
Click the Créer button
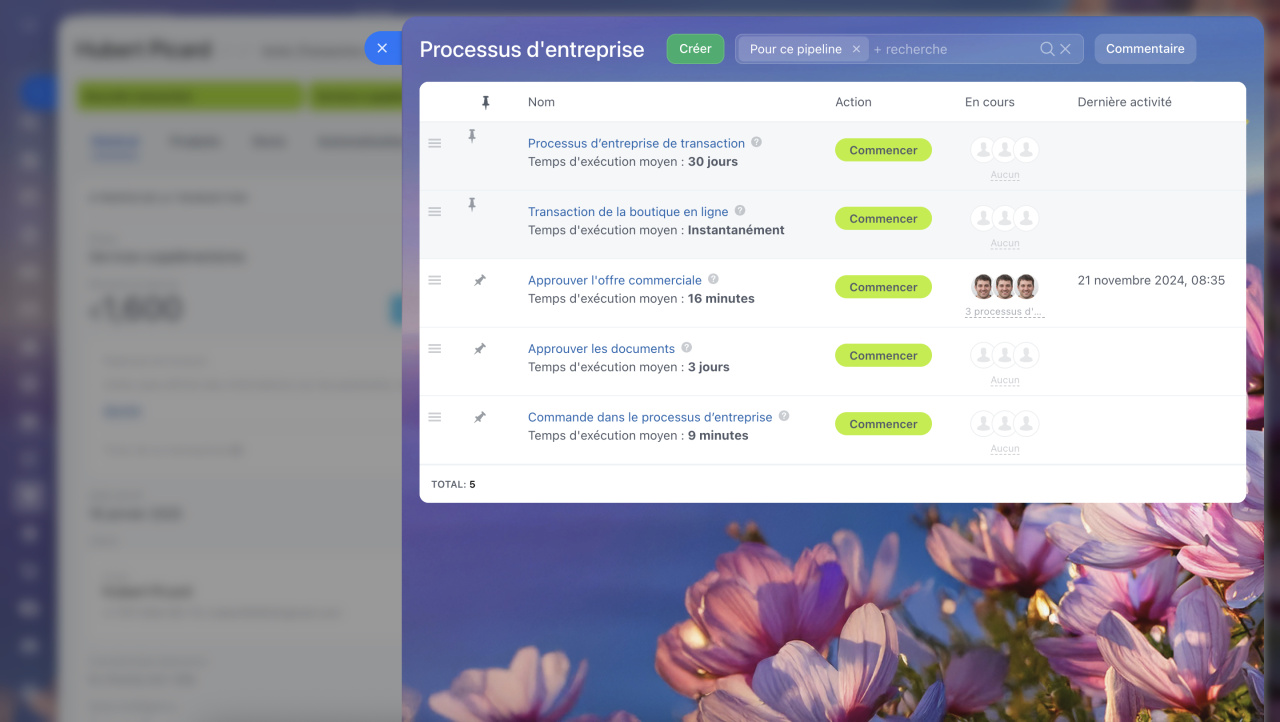695,49
